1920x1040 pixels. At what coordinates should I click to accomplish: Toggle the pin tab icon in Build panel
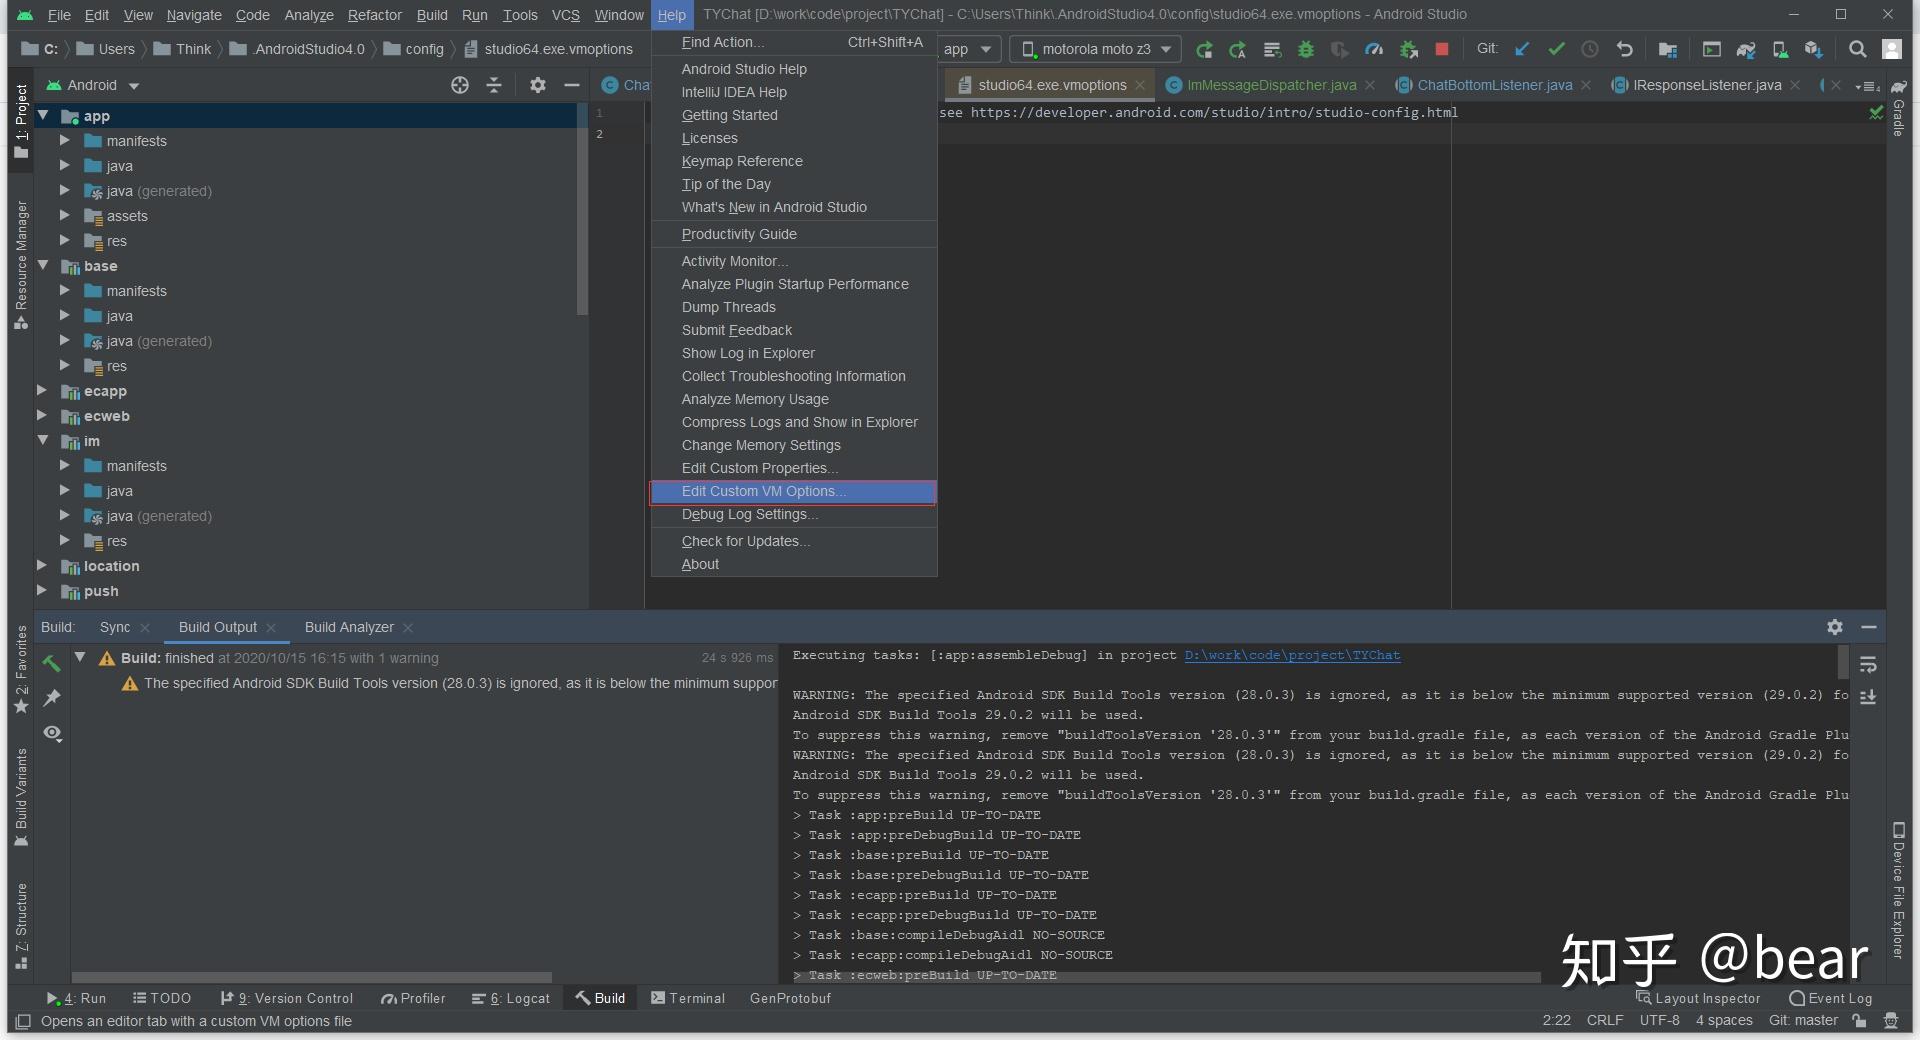click(52, 697)
